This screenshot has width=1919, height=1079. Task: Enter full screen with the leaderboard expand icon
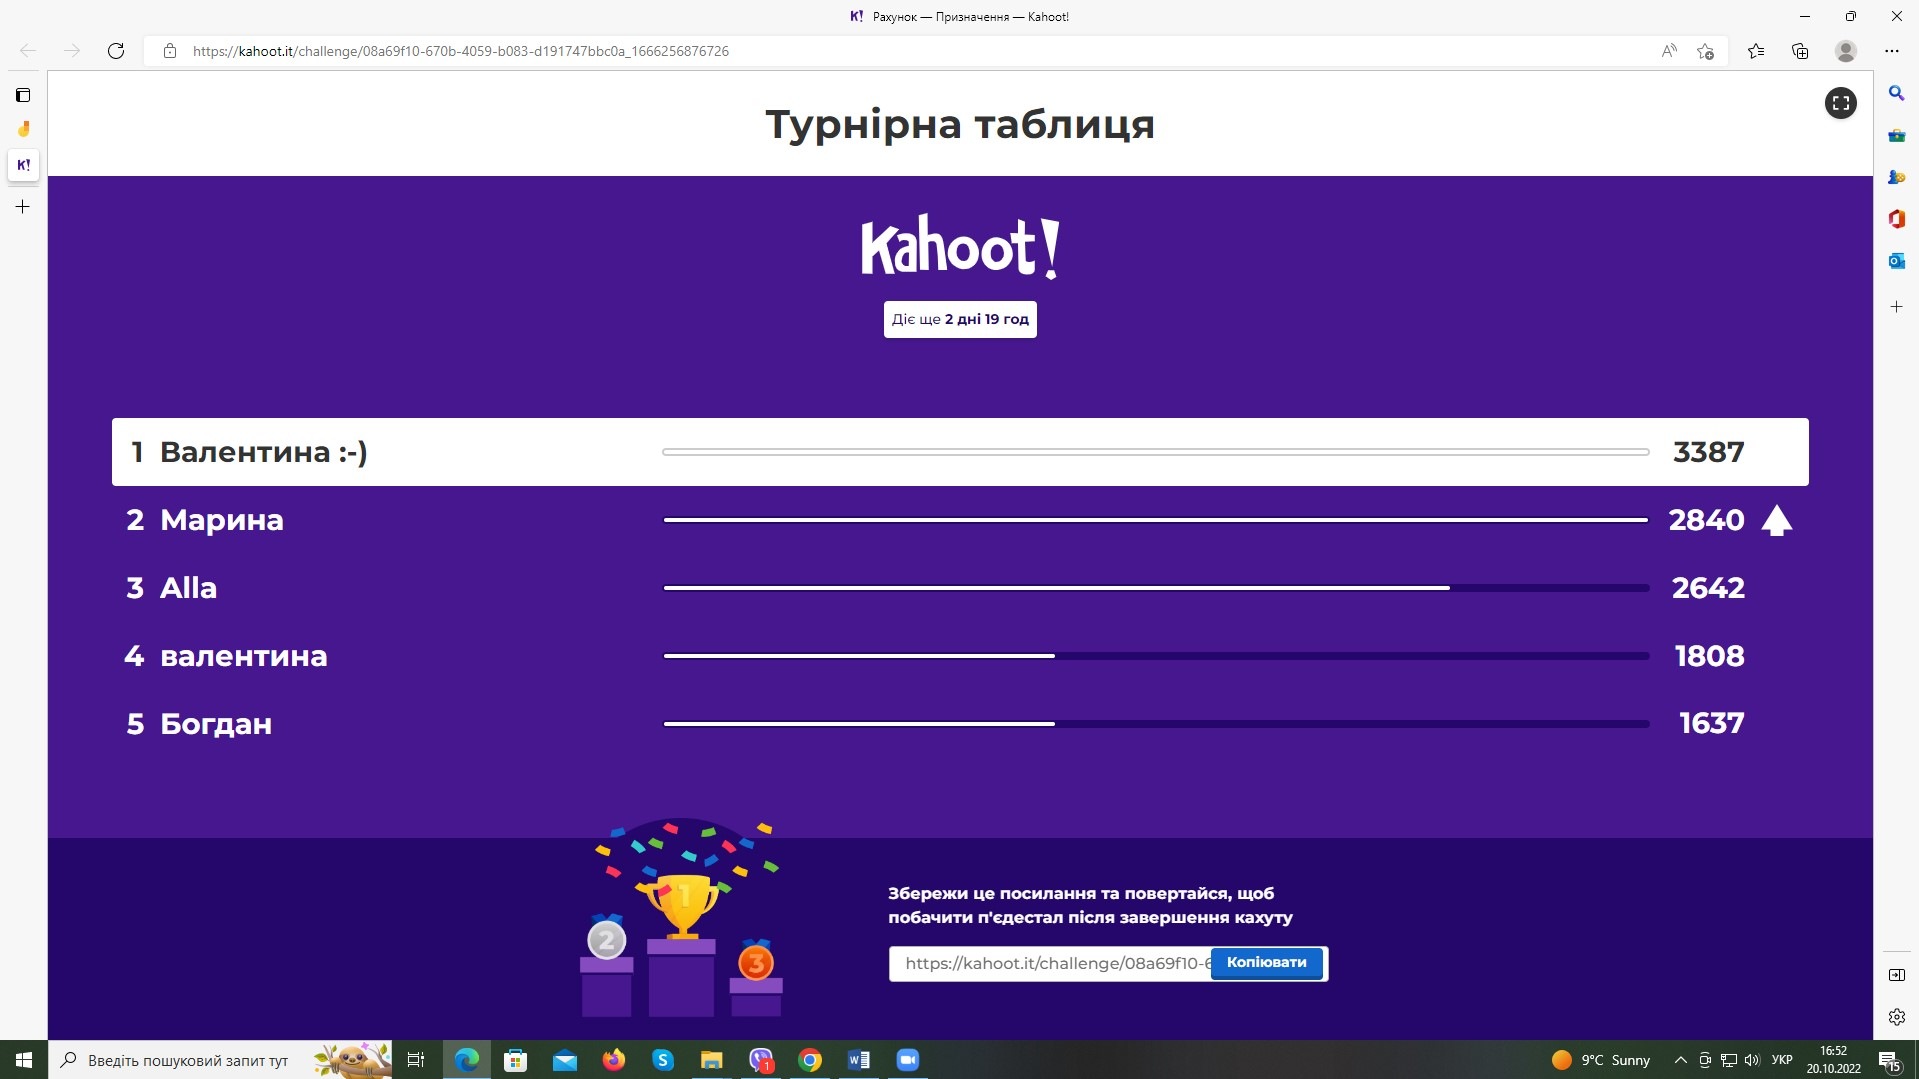1840,103
